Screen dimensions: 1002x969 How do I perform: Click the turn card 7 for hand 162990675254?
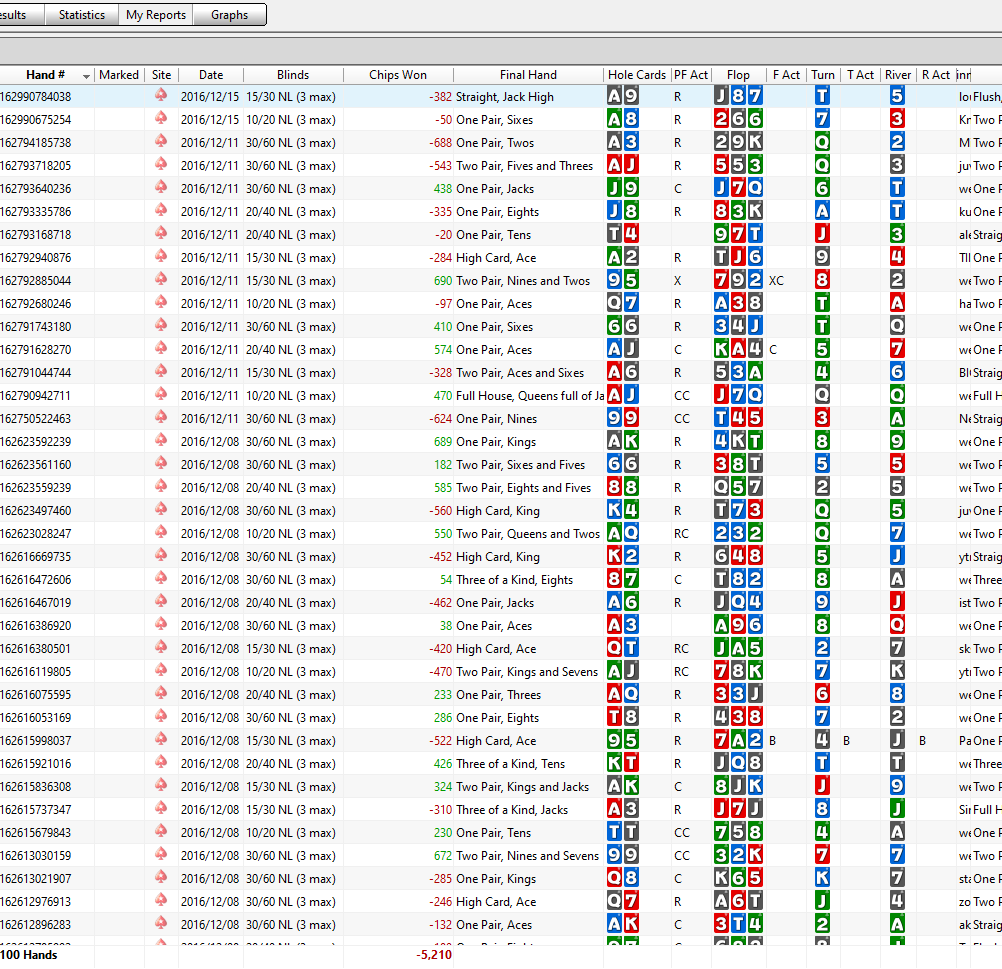[822, 120]
